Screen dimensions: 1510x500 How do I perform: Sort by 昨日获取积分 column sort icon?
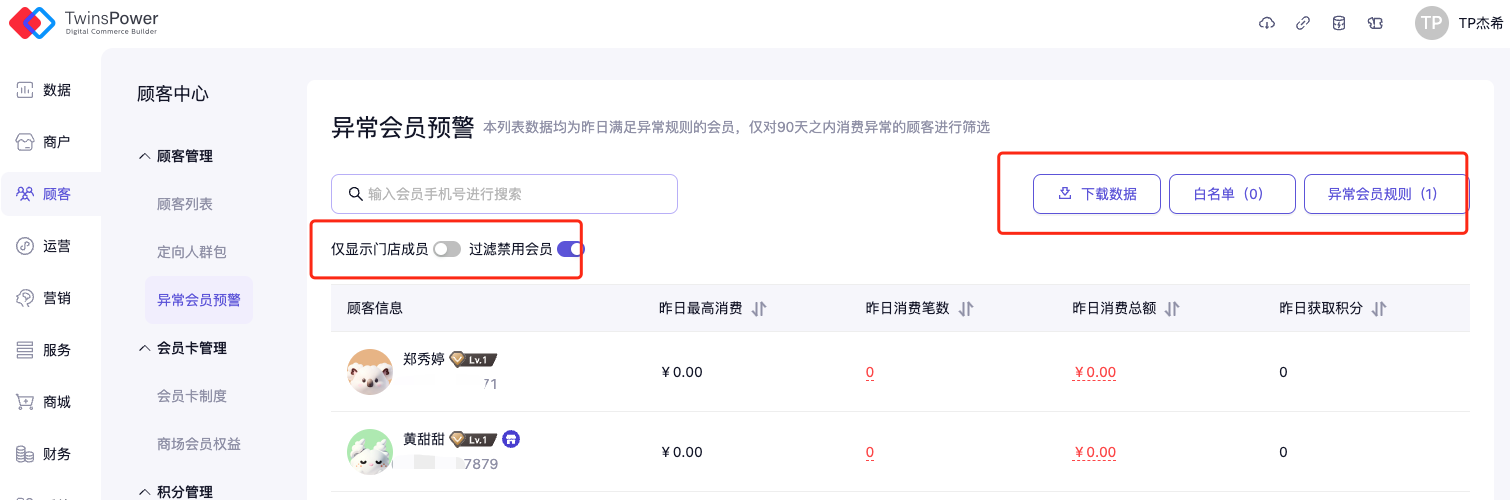1379,309
